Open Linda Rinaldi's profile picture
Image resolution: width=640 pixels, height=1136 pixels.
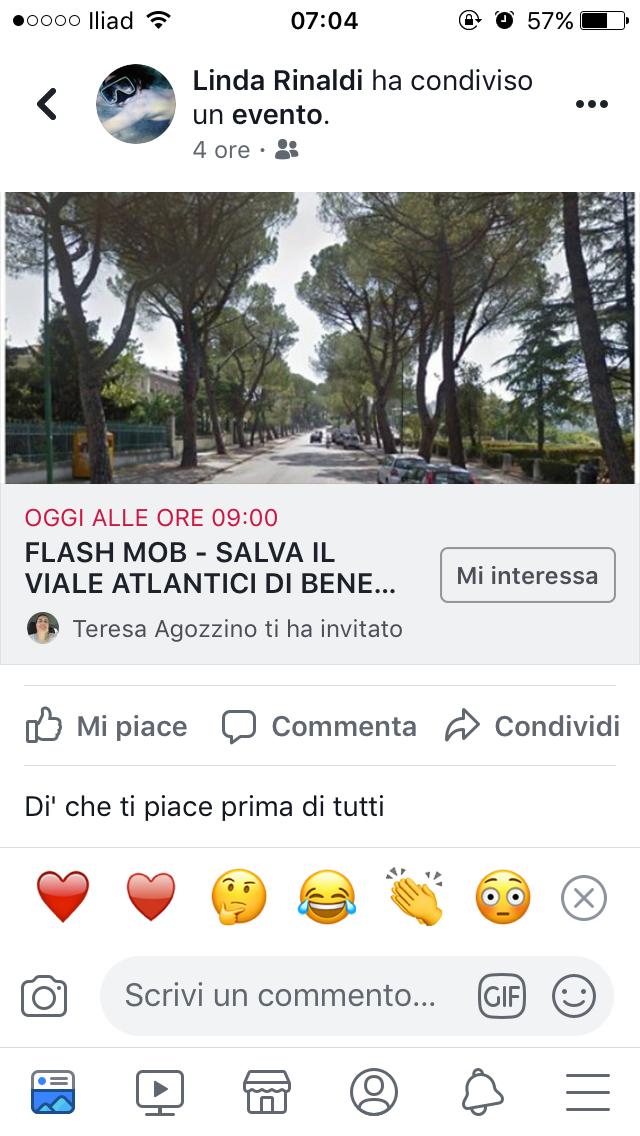[x=136, y=104]
